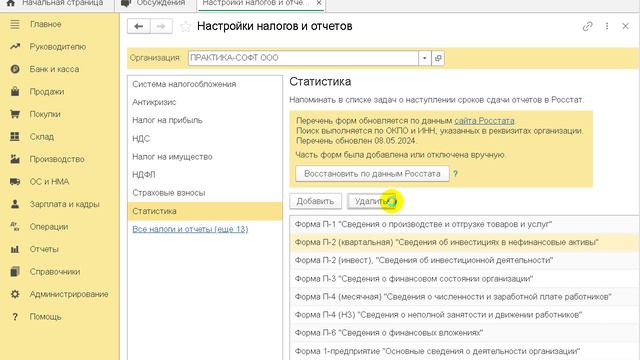Screen dimensions: 640x360
Task: Go forward with the right arrow button
Action: click(x=161, y=27)
